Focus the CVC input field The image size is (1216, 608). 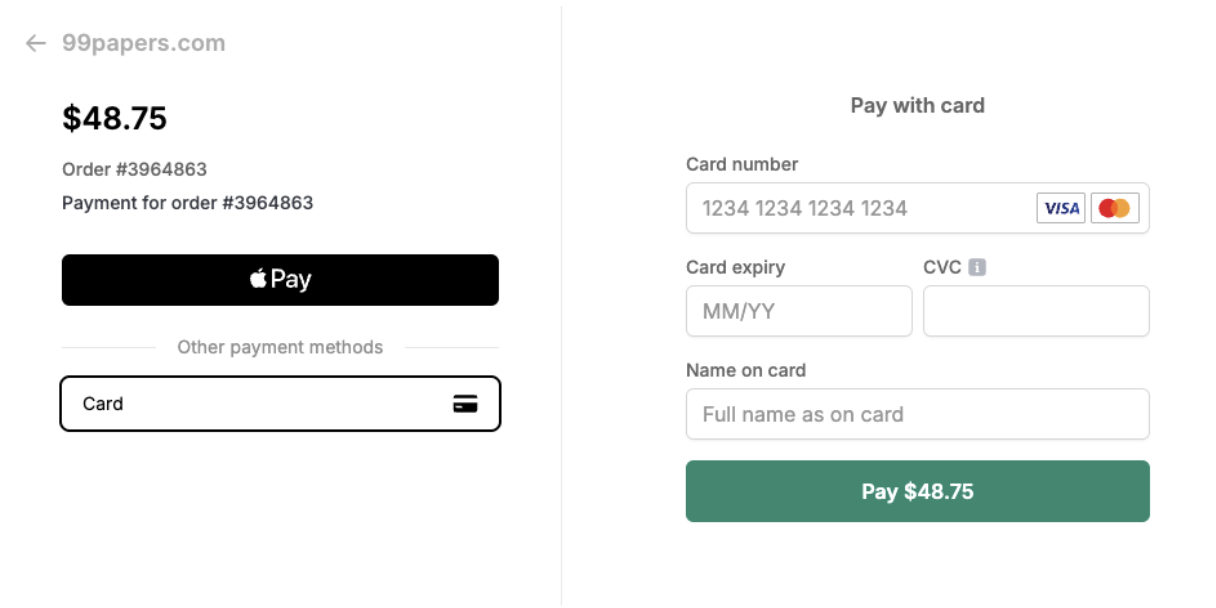[1036, 311]
